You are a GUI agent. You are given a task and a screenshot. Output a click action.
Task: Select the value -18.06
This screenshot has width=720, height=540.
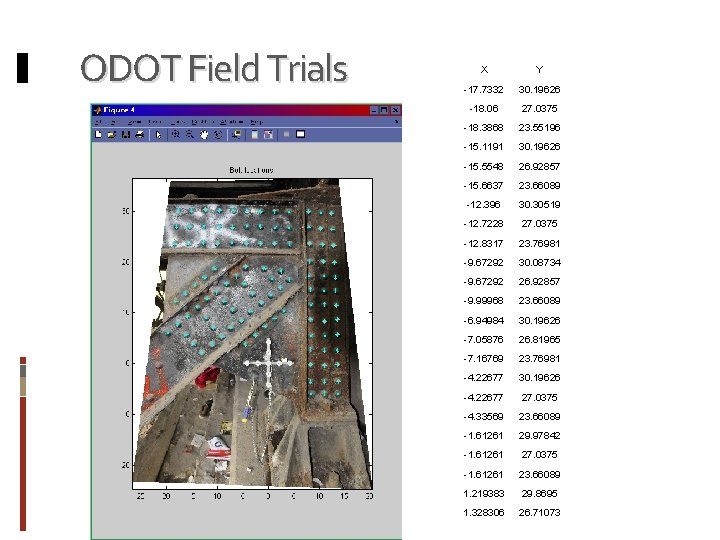point(484,109)
